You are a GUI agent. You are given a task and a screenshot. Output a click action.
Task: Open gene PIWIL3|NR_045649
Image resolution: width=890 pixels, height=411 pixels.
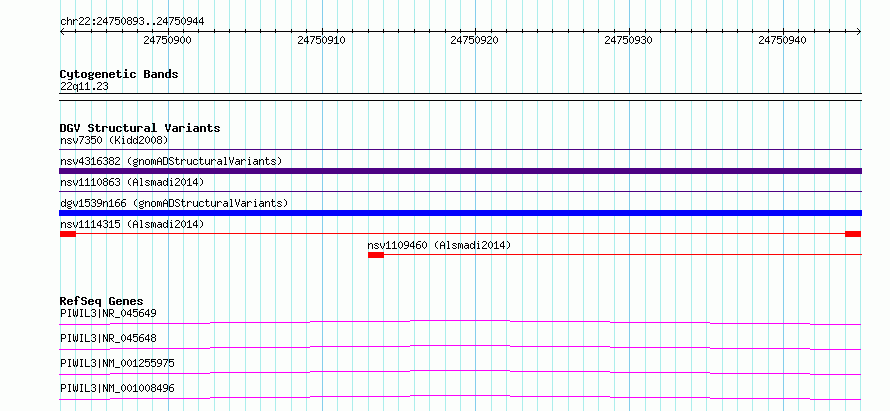[108, 313]
